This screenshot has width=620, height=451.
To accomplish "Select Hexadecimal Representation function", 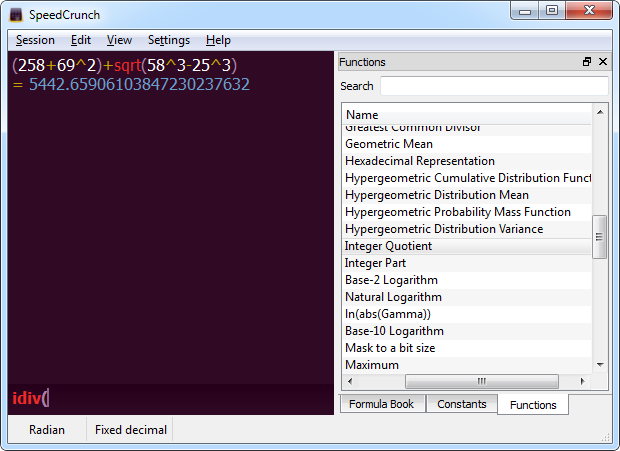I will point(467,161).
